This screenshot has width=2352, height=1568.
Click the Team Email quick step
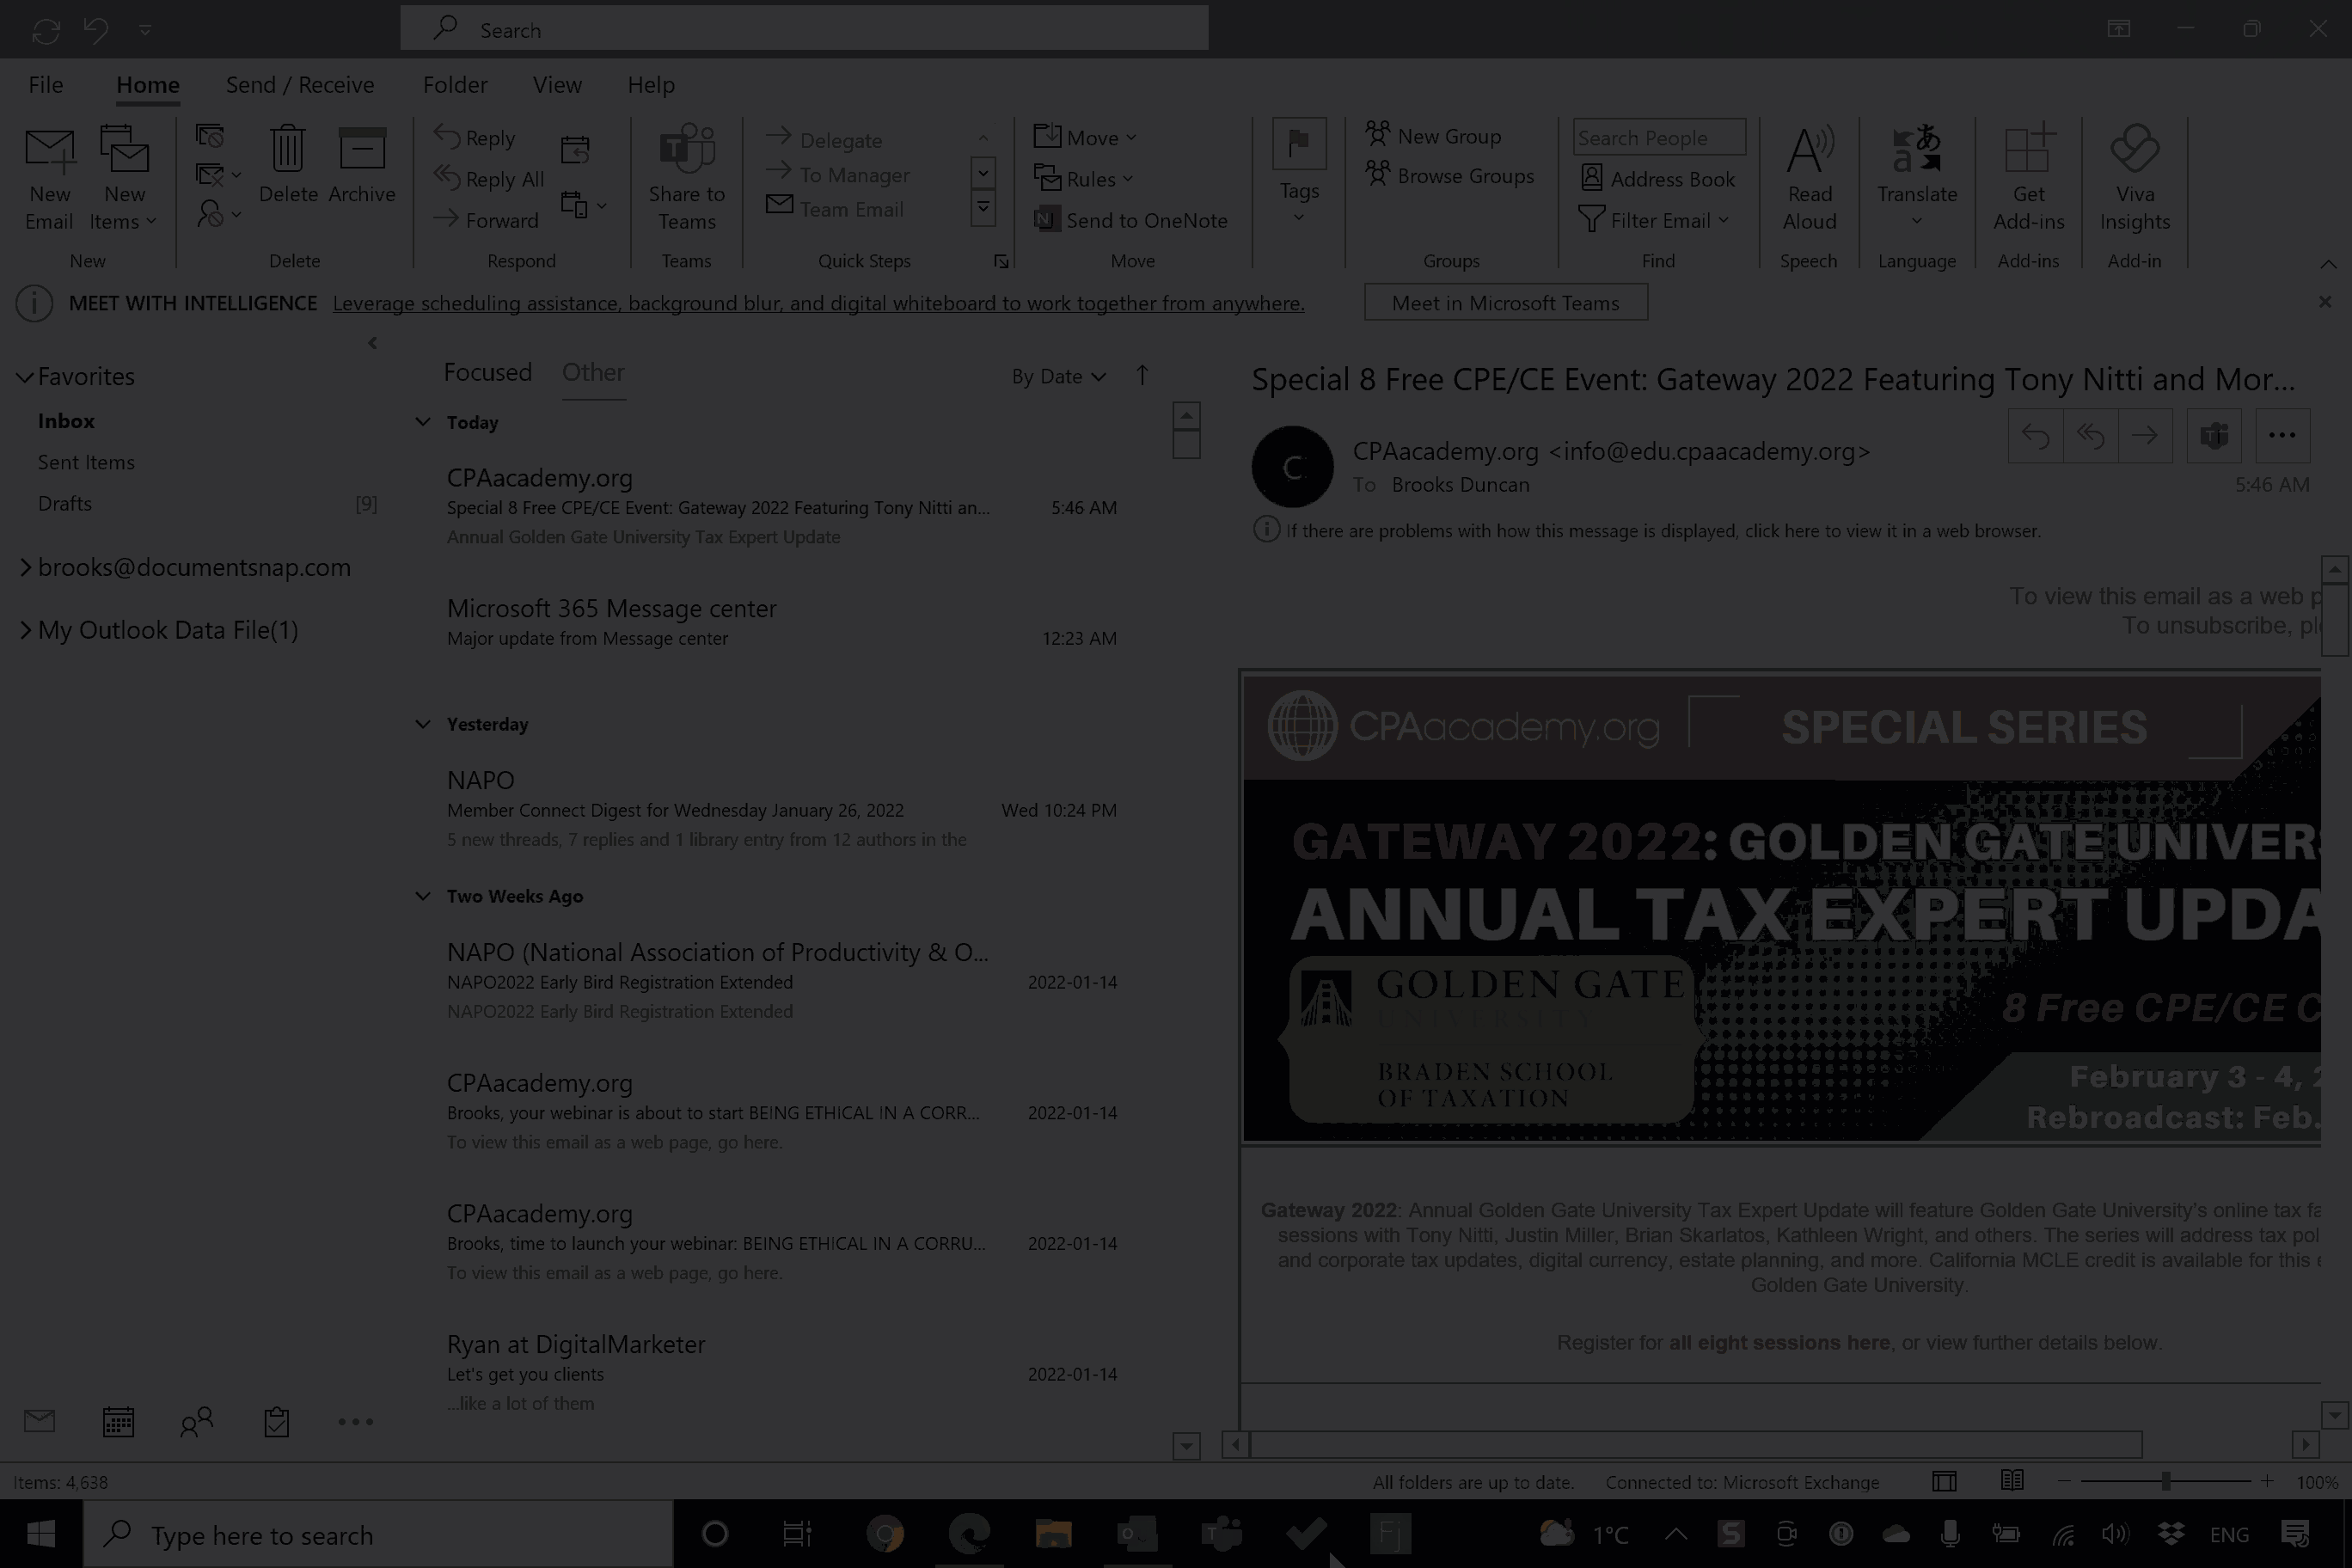pyautogui.click(x=835, y=209)
